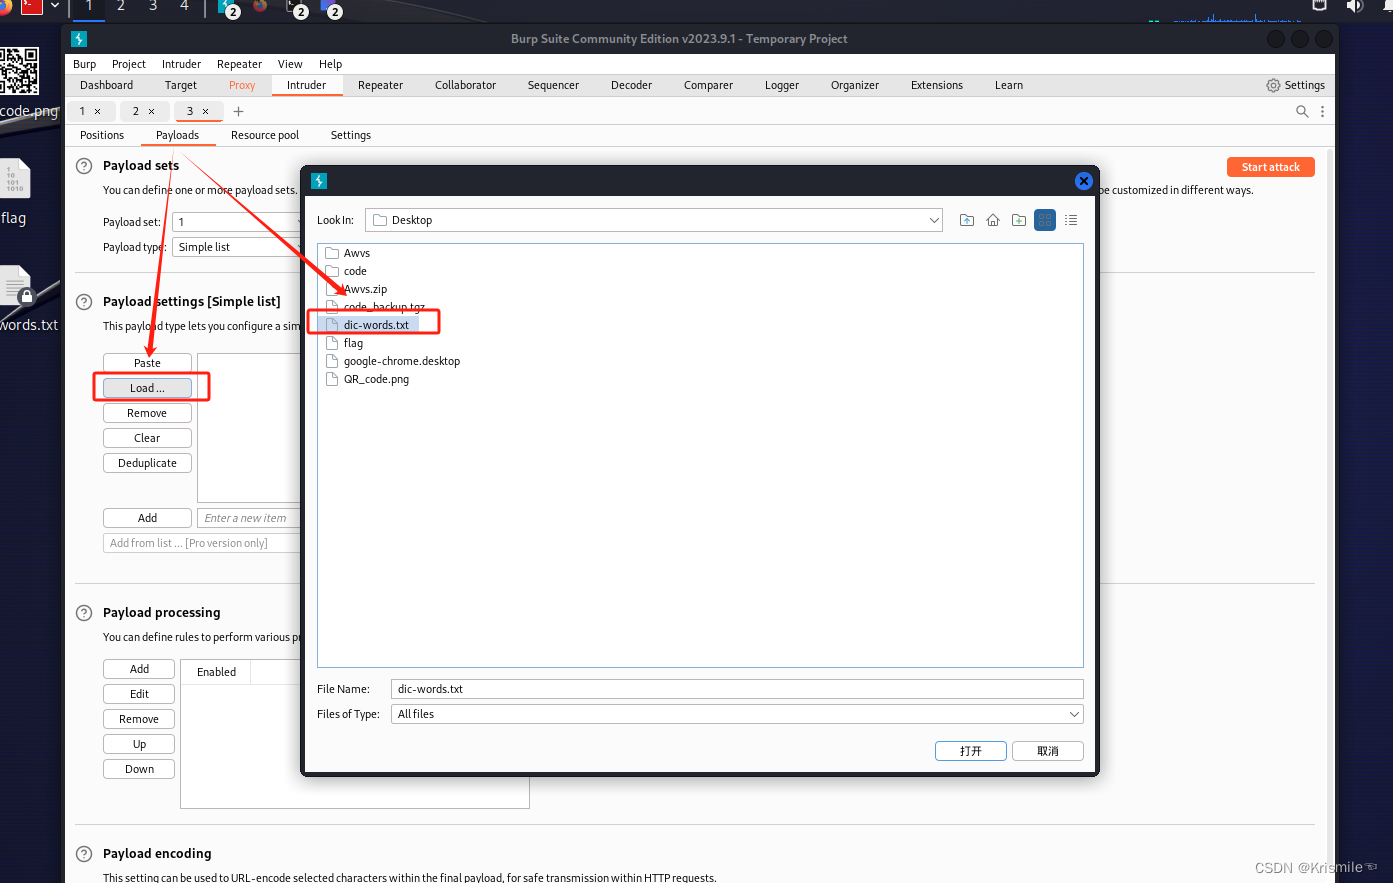Open Payload set number dropdown
This screenshot has height=883, width=1393.
pos(238,222)
